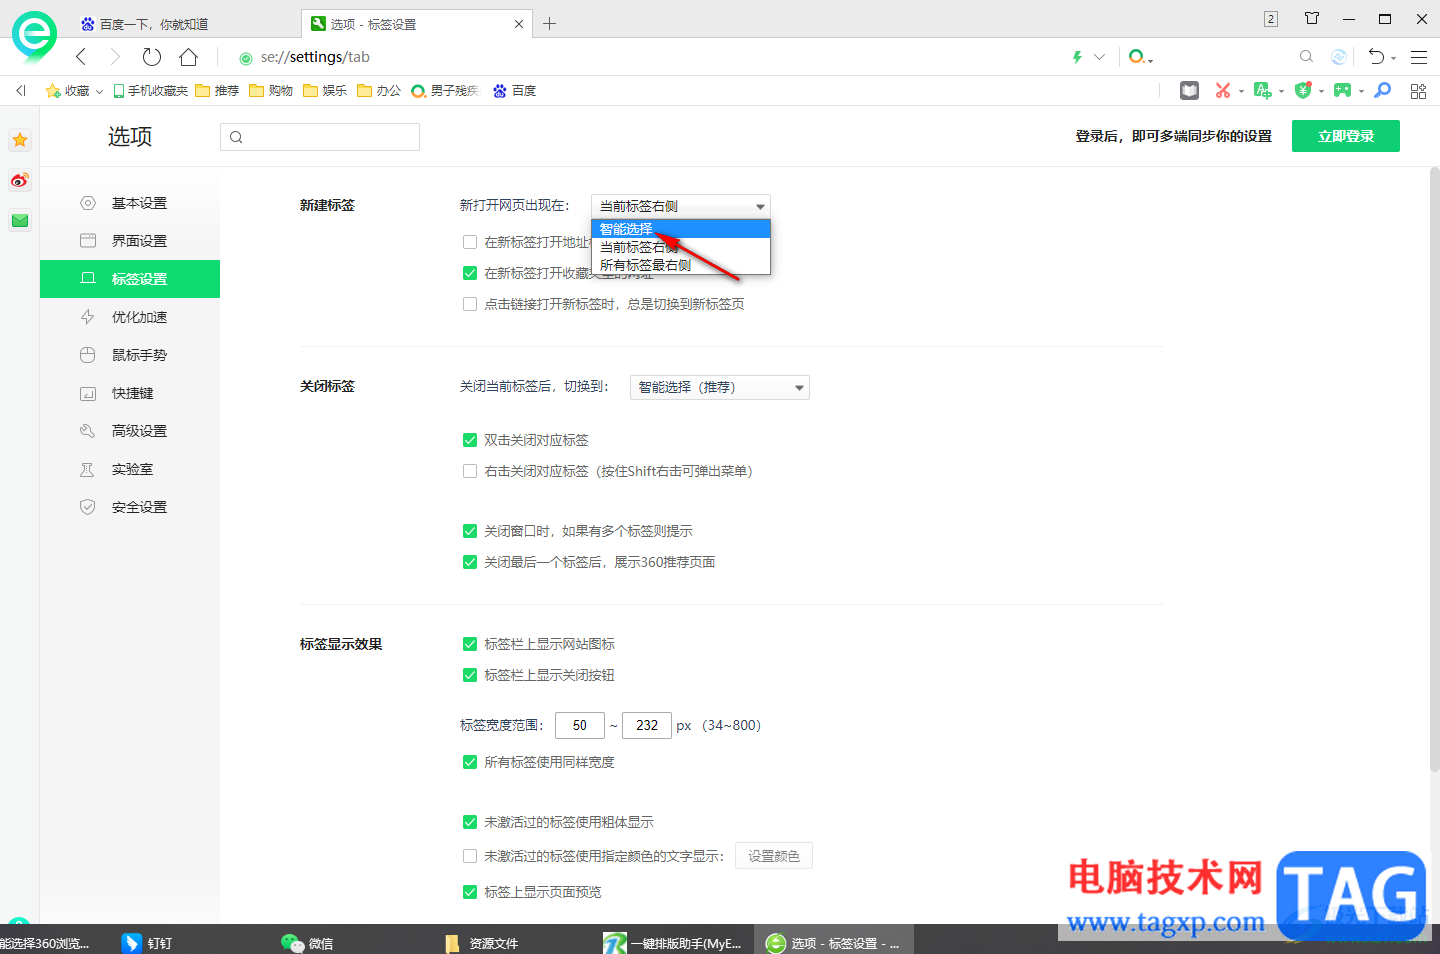1440x954 pixels.
Task: Open the 优化加速 section
Action: coord(130,317)
